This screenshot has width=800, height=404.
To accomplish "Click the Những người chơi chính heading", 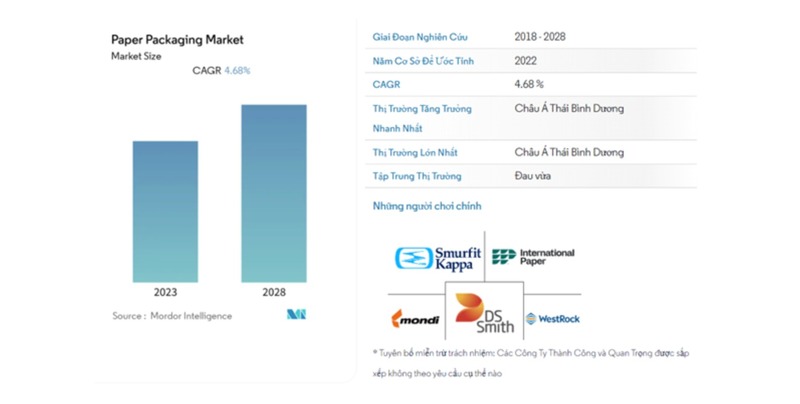I will pos(413,206).
